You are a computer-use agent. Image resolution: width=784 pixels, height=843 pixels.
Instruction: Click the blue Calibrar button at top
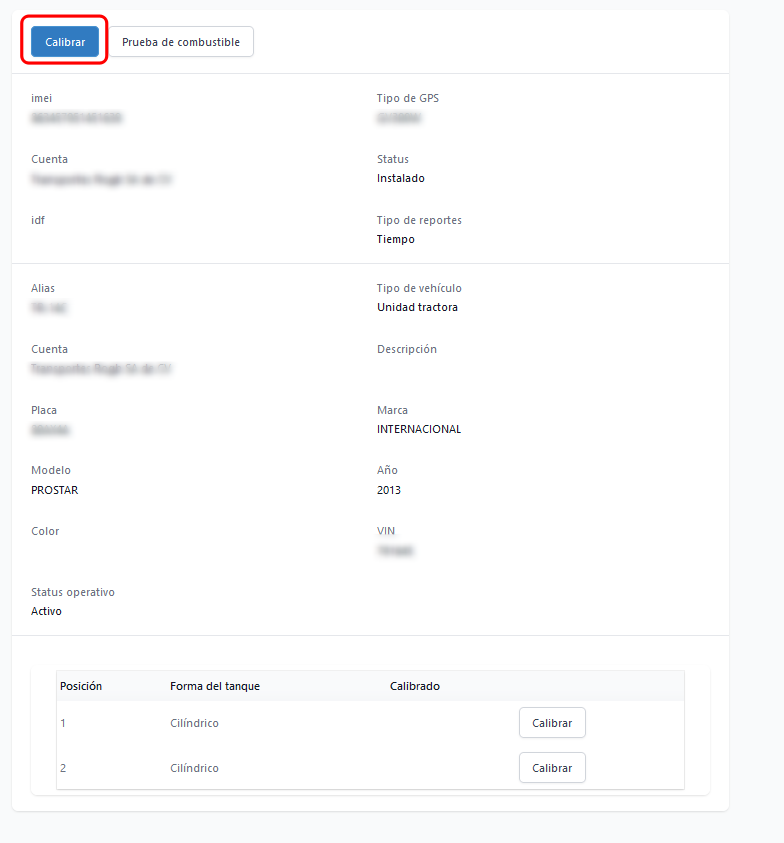click(65, 42)
